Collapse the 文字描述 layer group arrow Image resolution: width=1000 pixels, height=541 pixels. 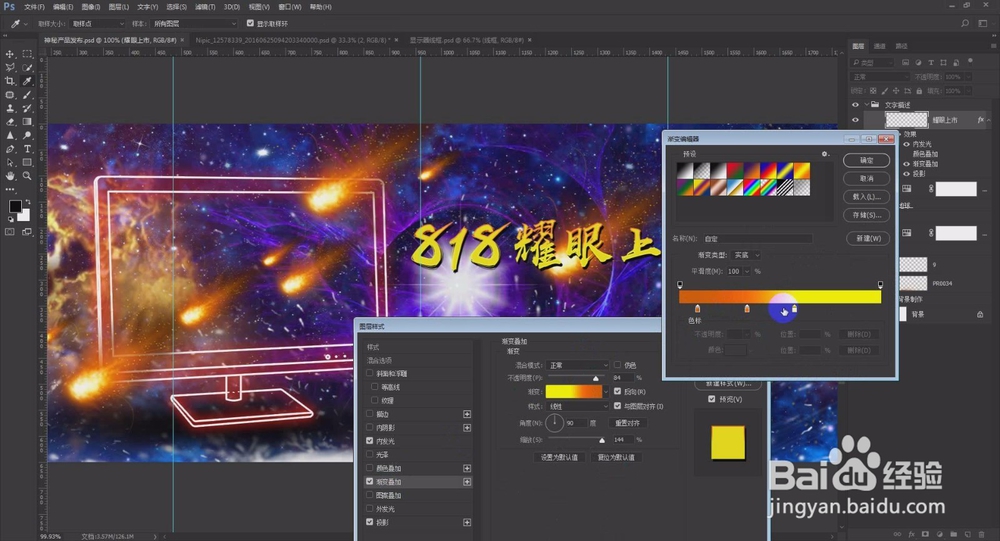(867, 105)
